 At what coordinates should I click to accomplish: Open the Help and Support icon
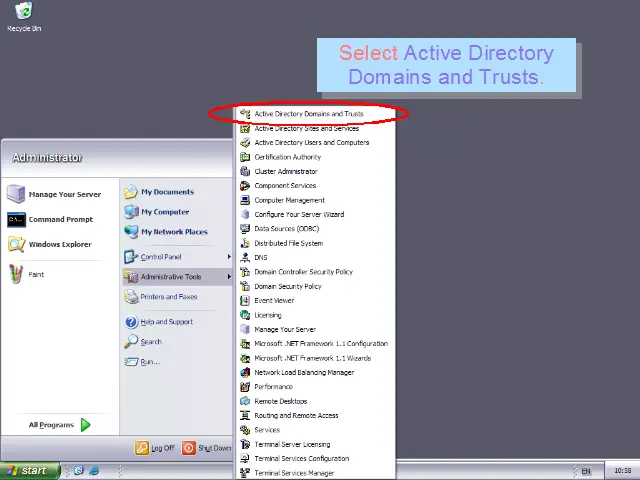tap(131, 322)
